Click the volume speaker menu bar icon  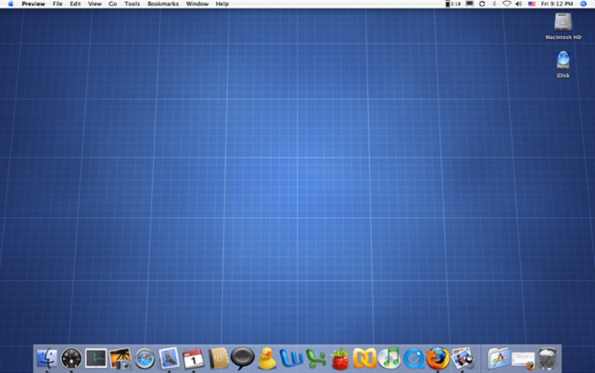[x=519, y=4]
